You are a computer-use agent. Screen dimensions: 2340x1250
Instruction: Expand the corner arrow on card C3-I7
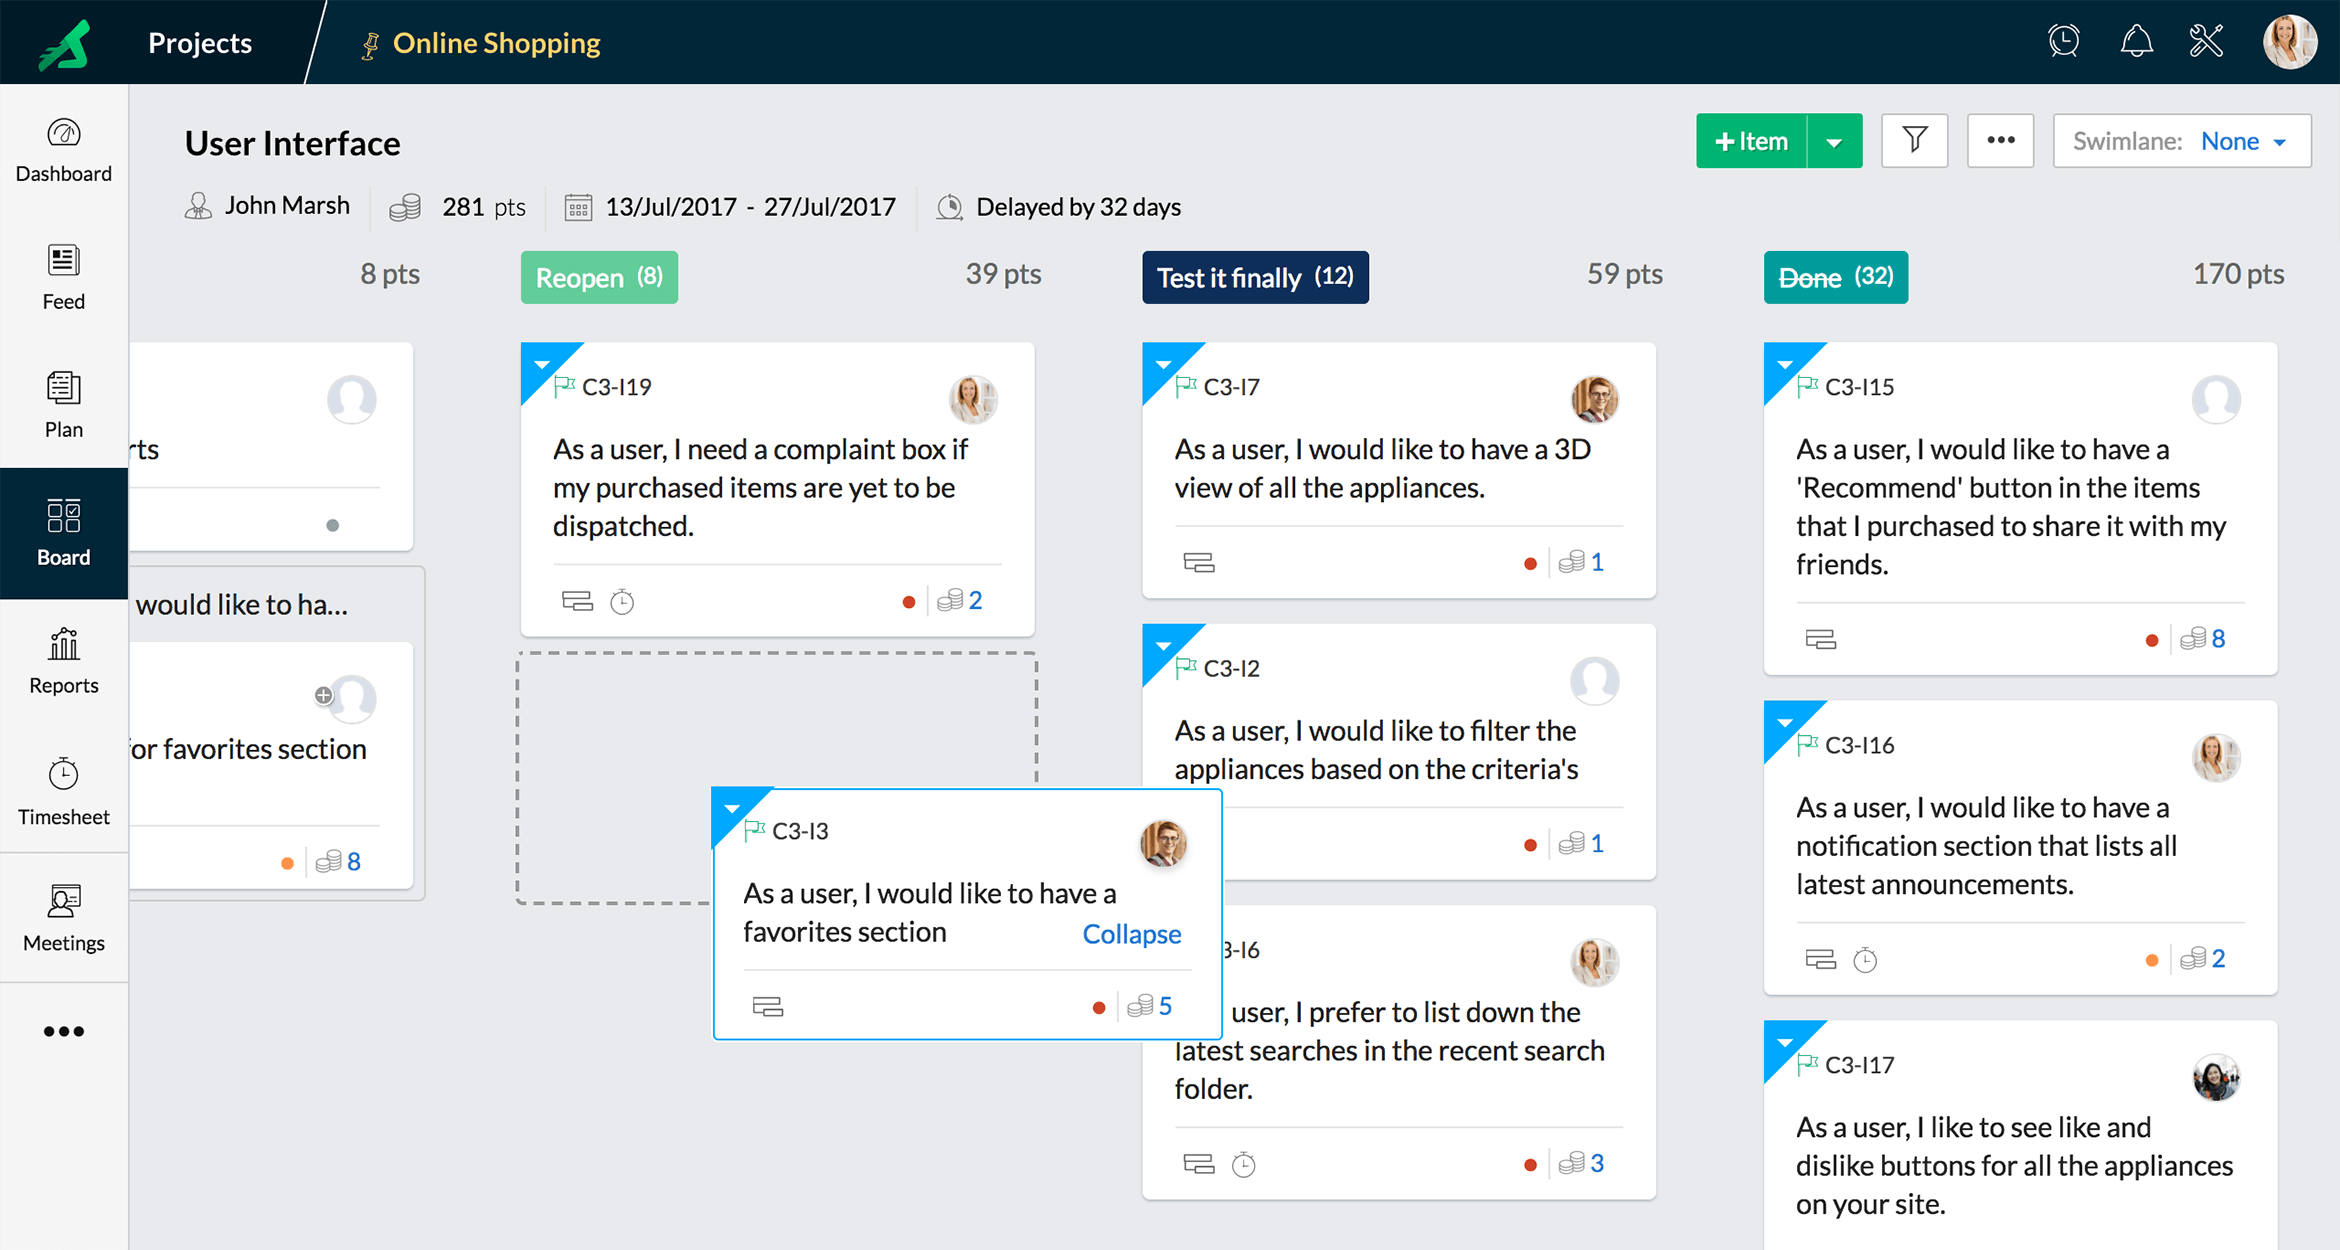pos(1163,364)
